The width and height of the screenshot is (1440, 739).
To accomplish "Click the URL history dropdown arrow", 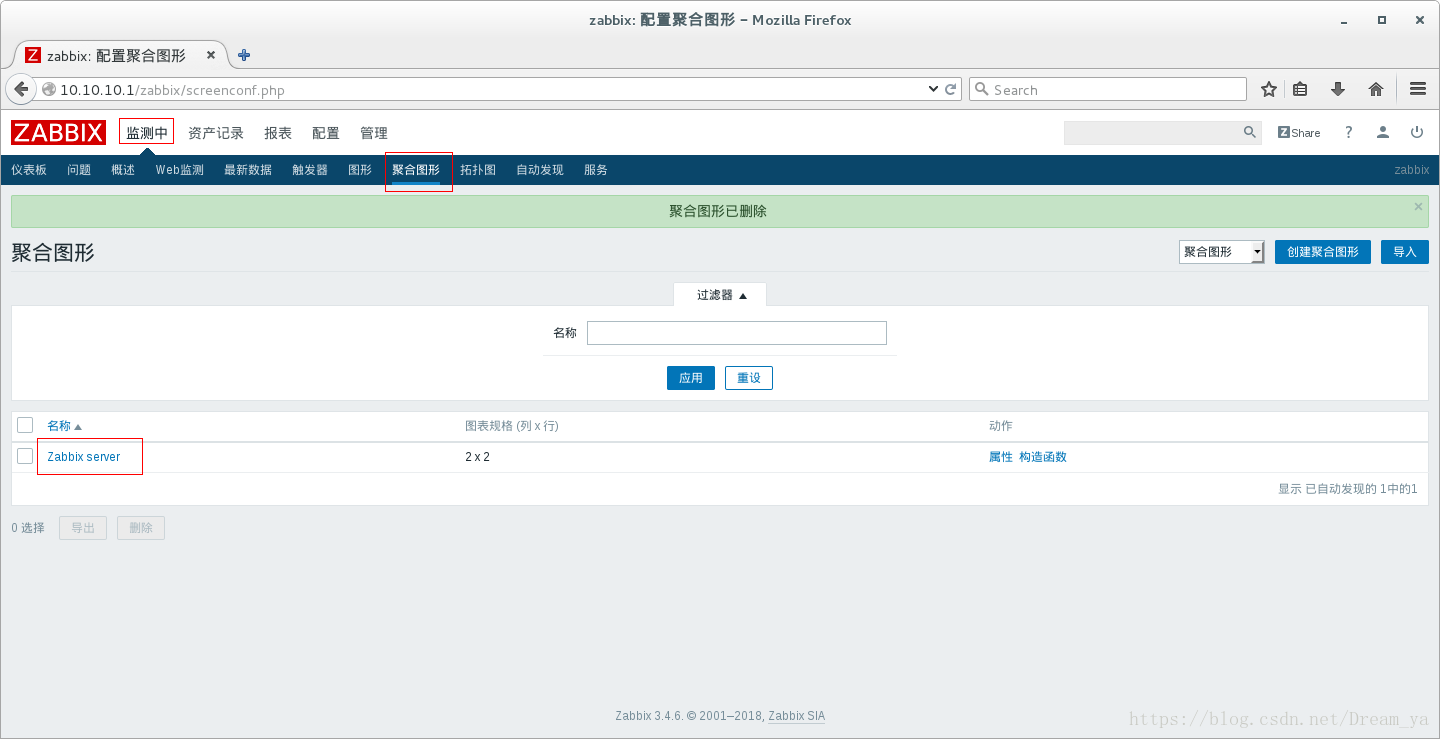I will 934,89.
